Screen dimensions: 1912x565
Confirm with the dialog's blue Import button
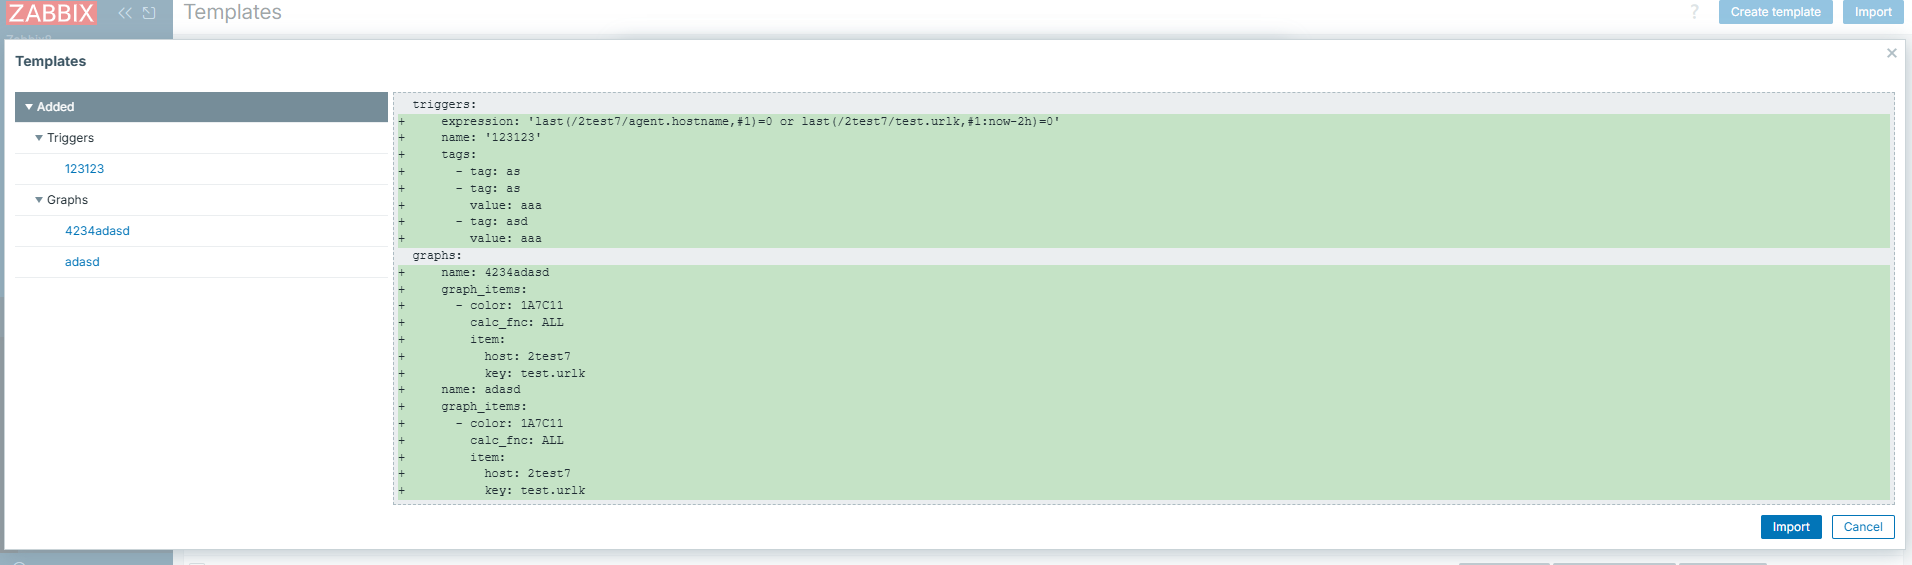point(1790,527)
